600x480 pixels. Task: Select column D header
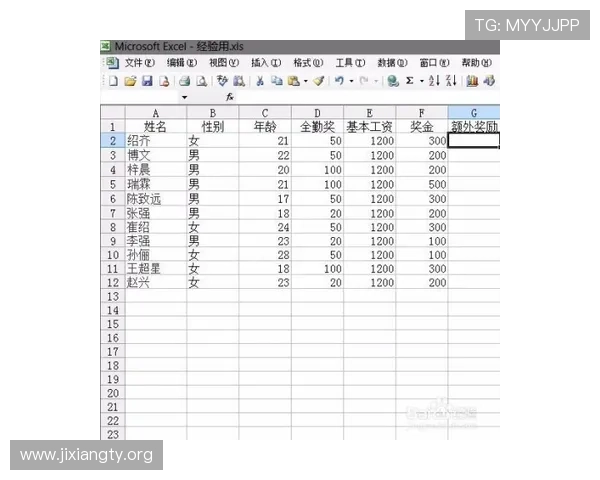point(317,113)
